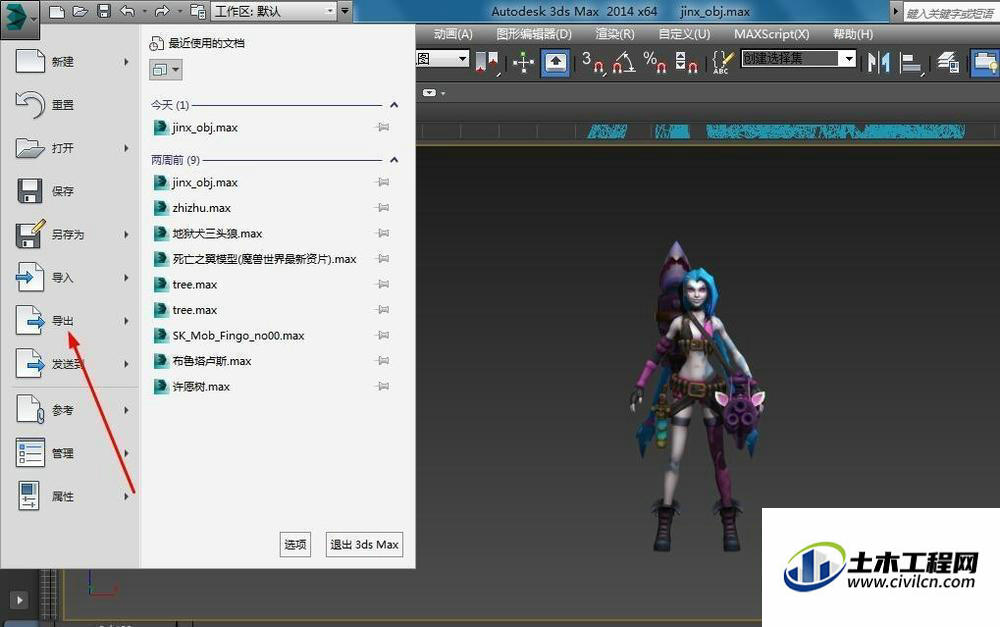
Task: Pin 许愿树.max in recent documents
Action: coord(383,386)
